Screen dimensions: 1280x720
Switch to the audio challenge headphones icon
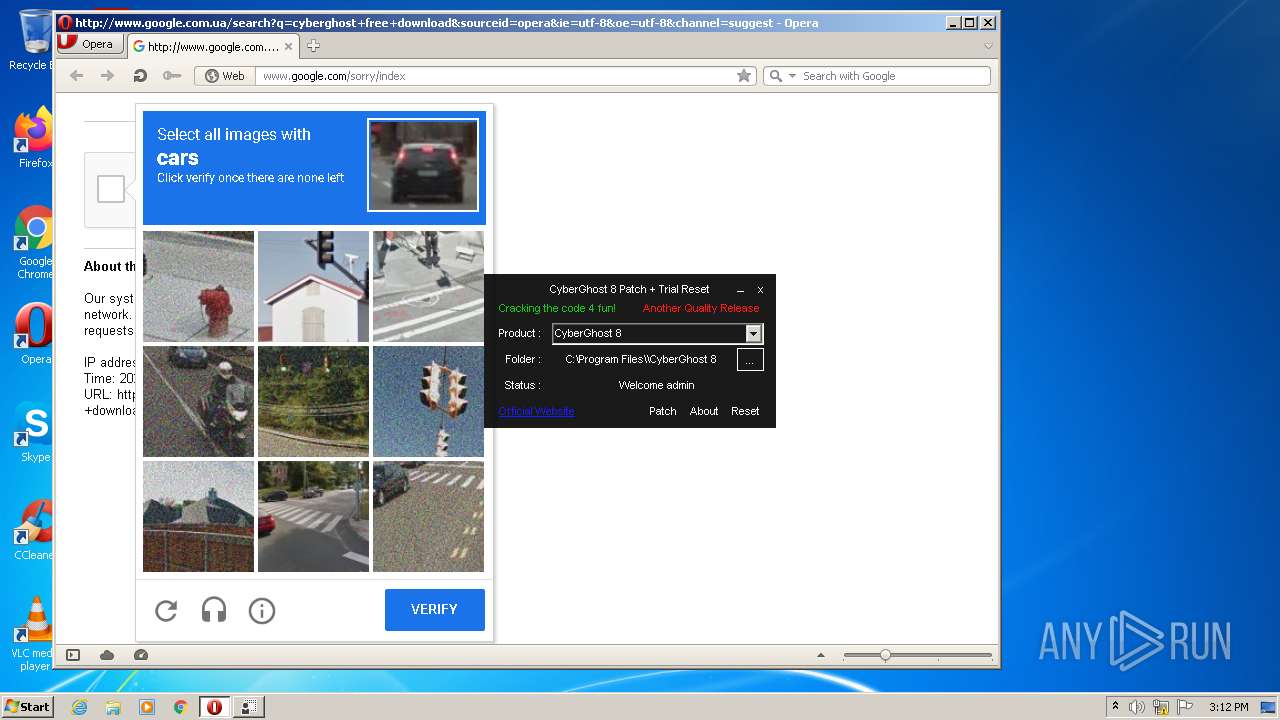214,610
